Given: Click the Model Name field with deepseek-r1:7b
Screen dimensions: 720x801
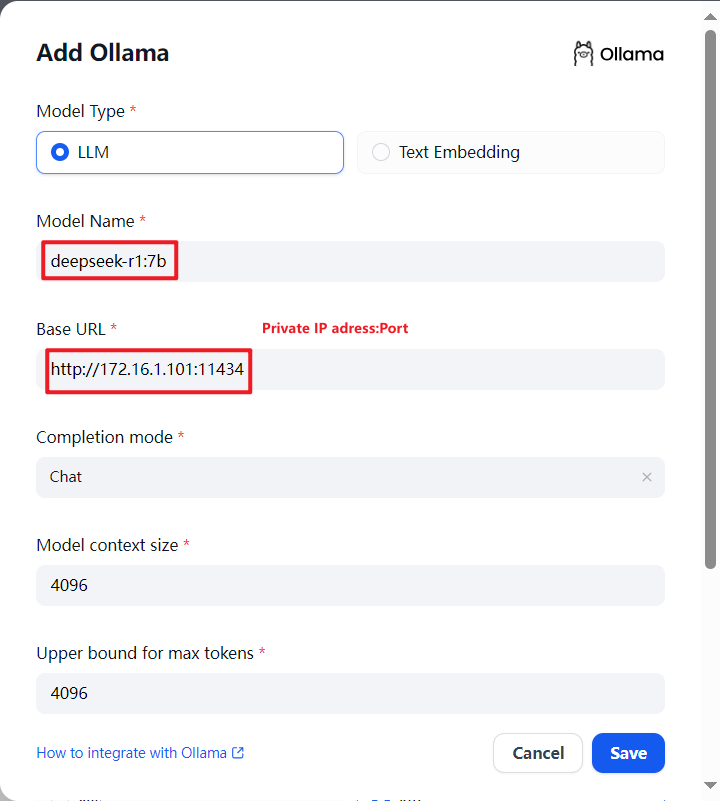Looking at the screenshot, I should click(350, 261).
